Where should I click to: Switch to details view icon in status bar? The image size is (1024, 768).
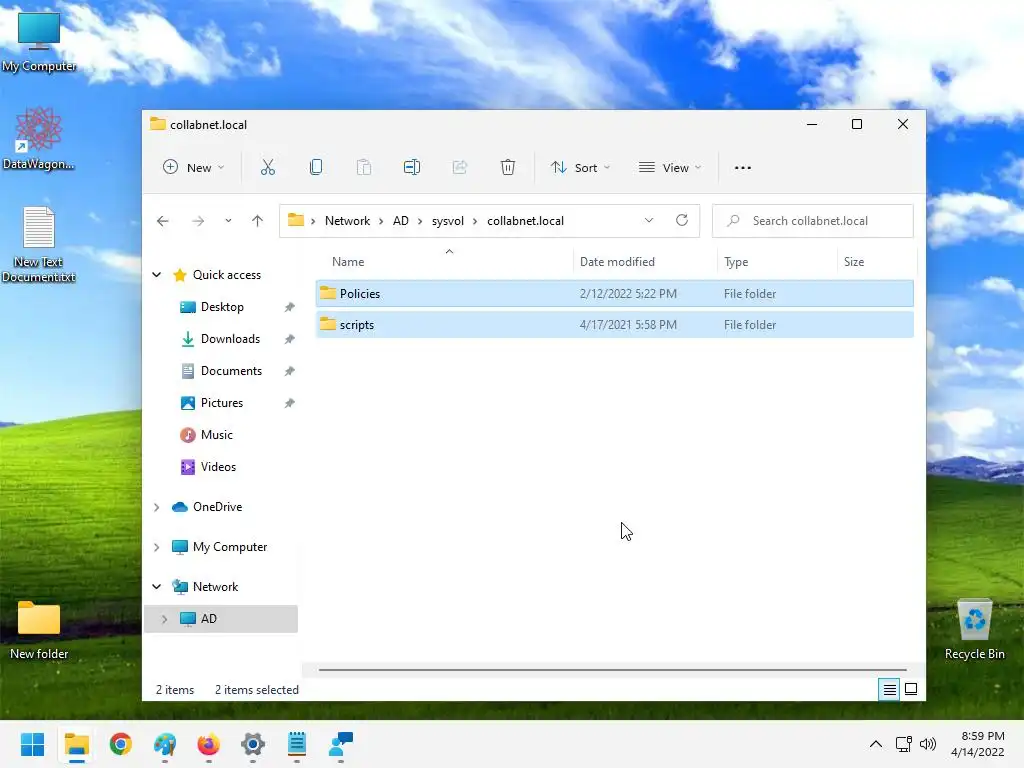click(x=889, y=689)
